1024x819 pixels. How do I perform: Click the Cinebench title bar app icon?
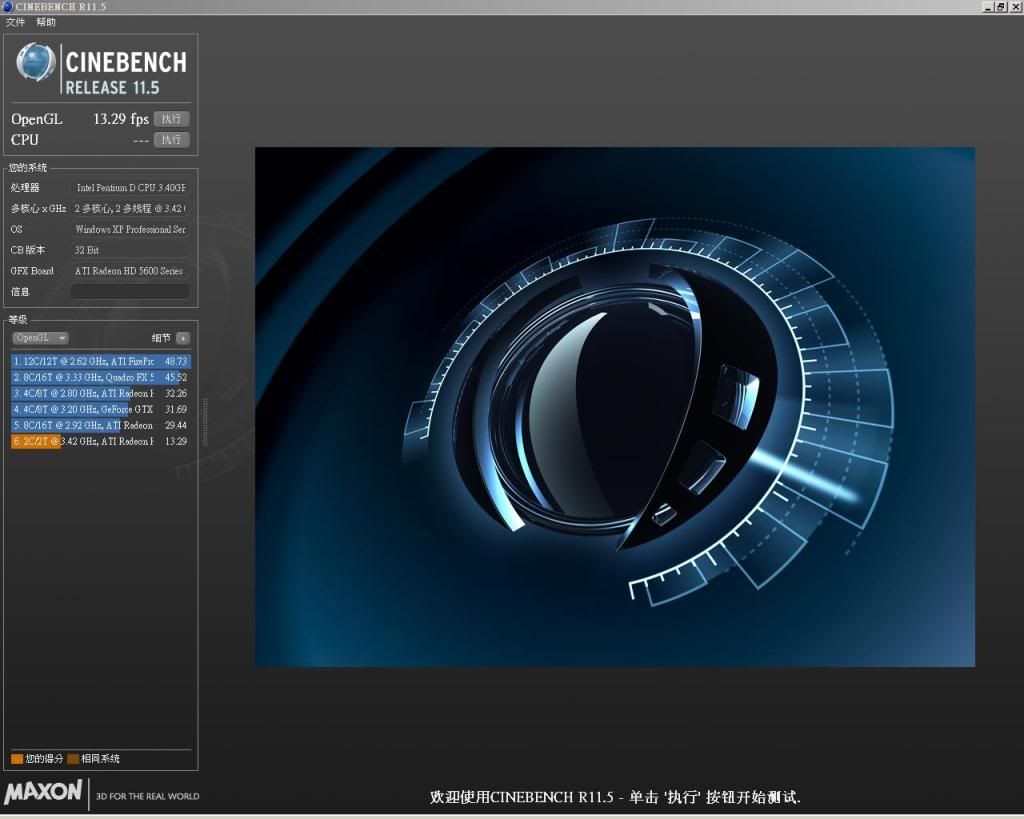[8, 7]
